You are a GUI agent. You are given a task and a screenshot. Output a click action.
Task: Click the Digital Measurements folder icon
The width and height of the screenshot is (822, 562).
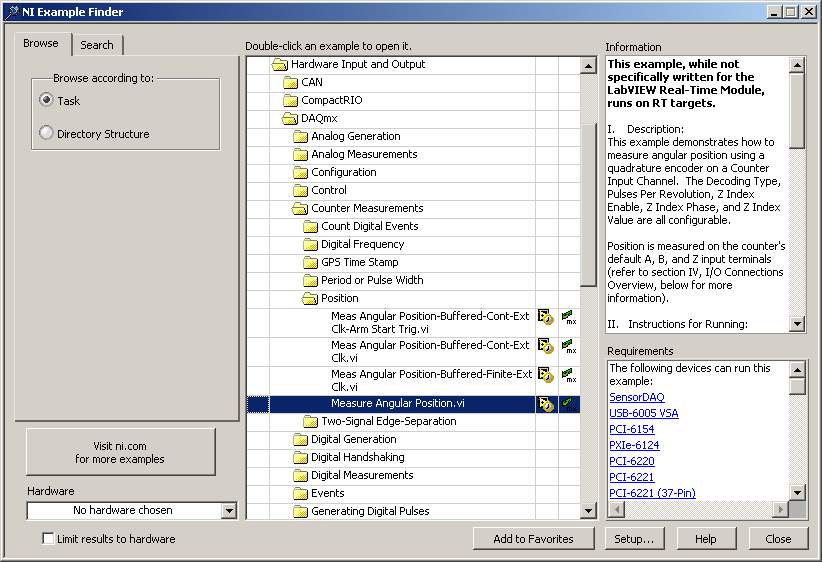click(x=300, y=475)
